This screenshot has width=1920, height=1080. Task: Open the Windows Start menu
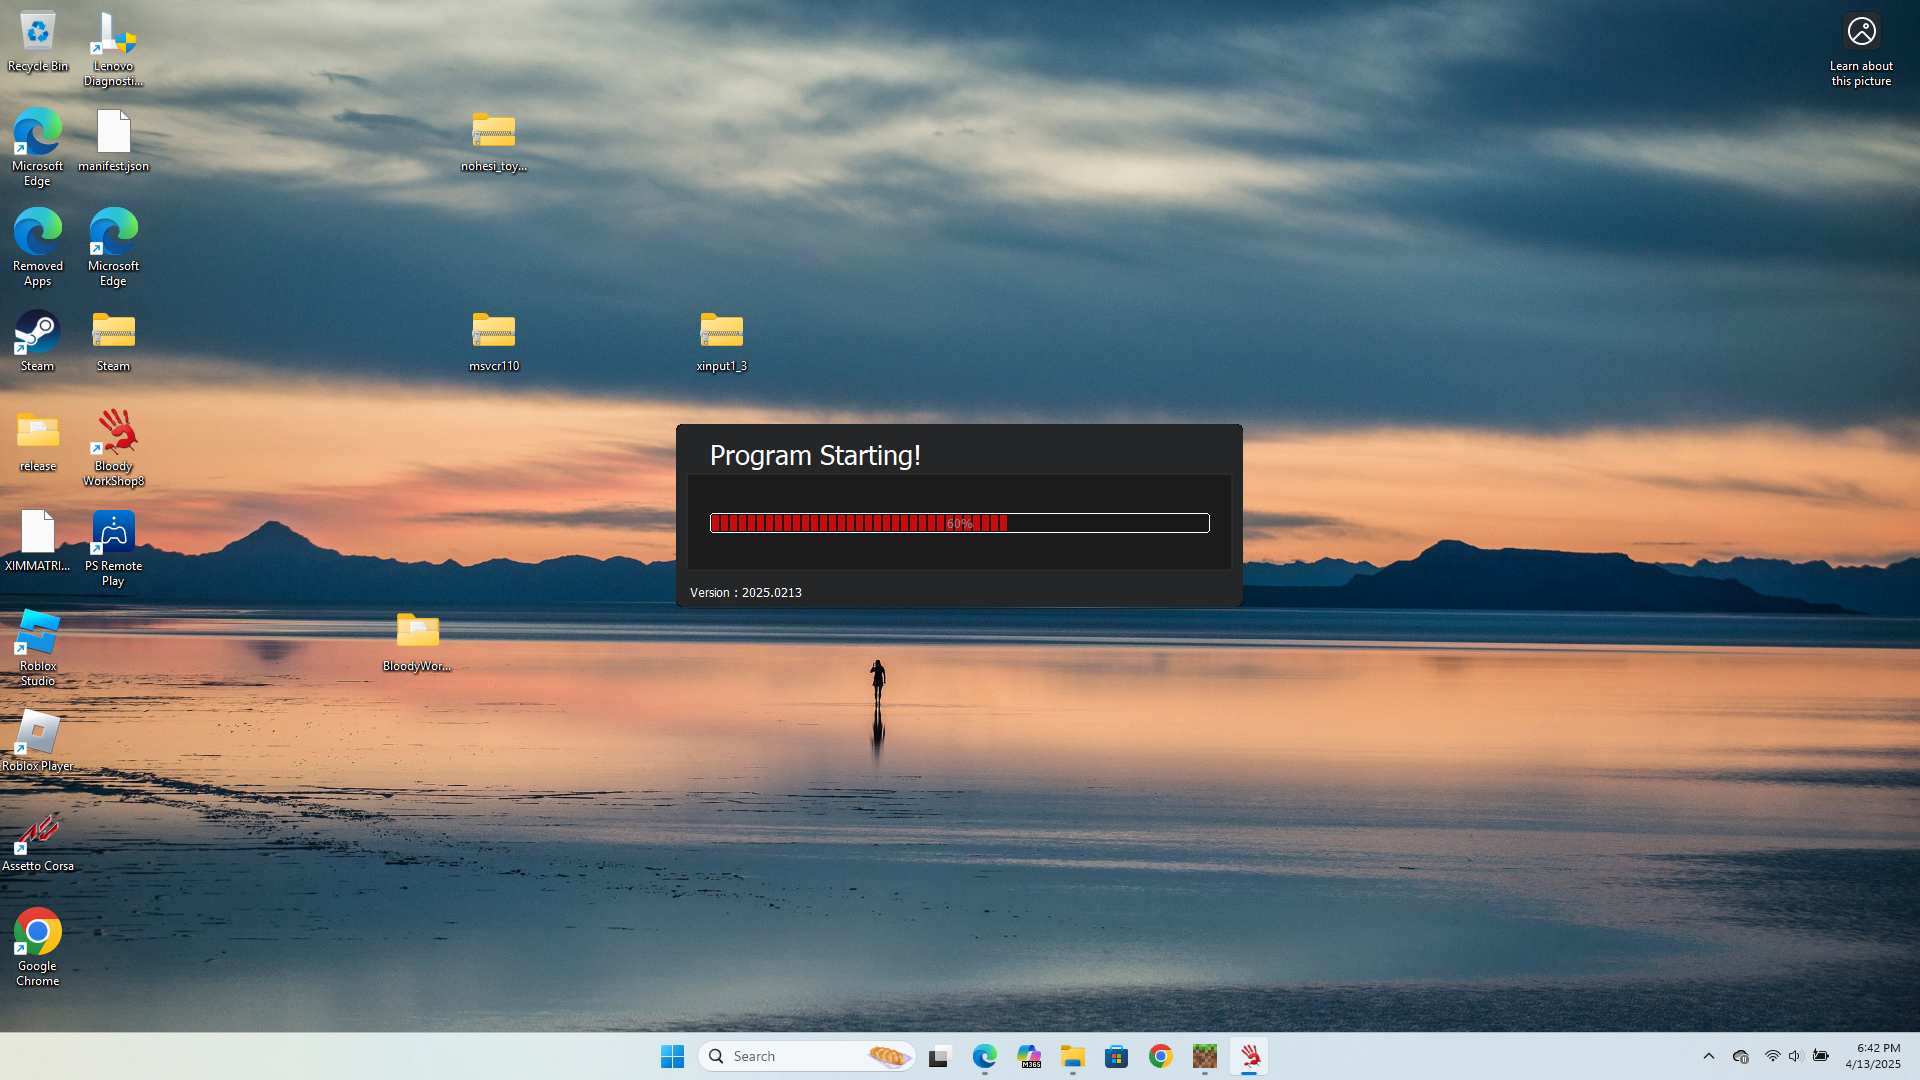672,1056
